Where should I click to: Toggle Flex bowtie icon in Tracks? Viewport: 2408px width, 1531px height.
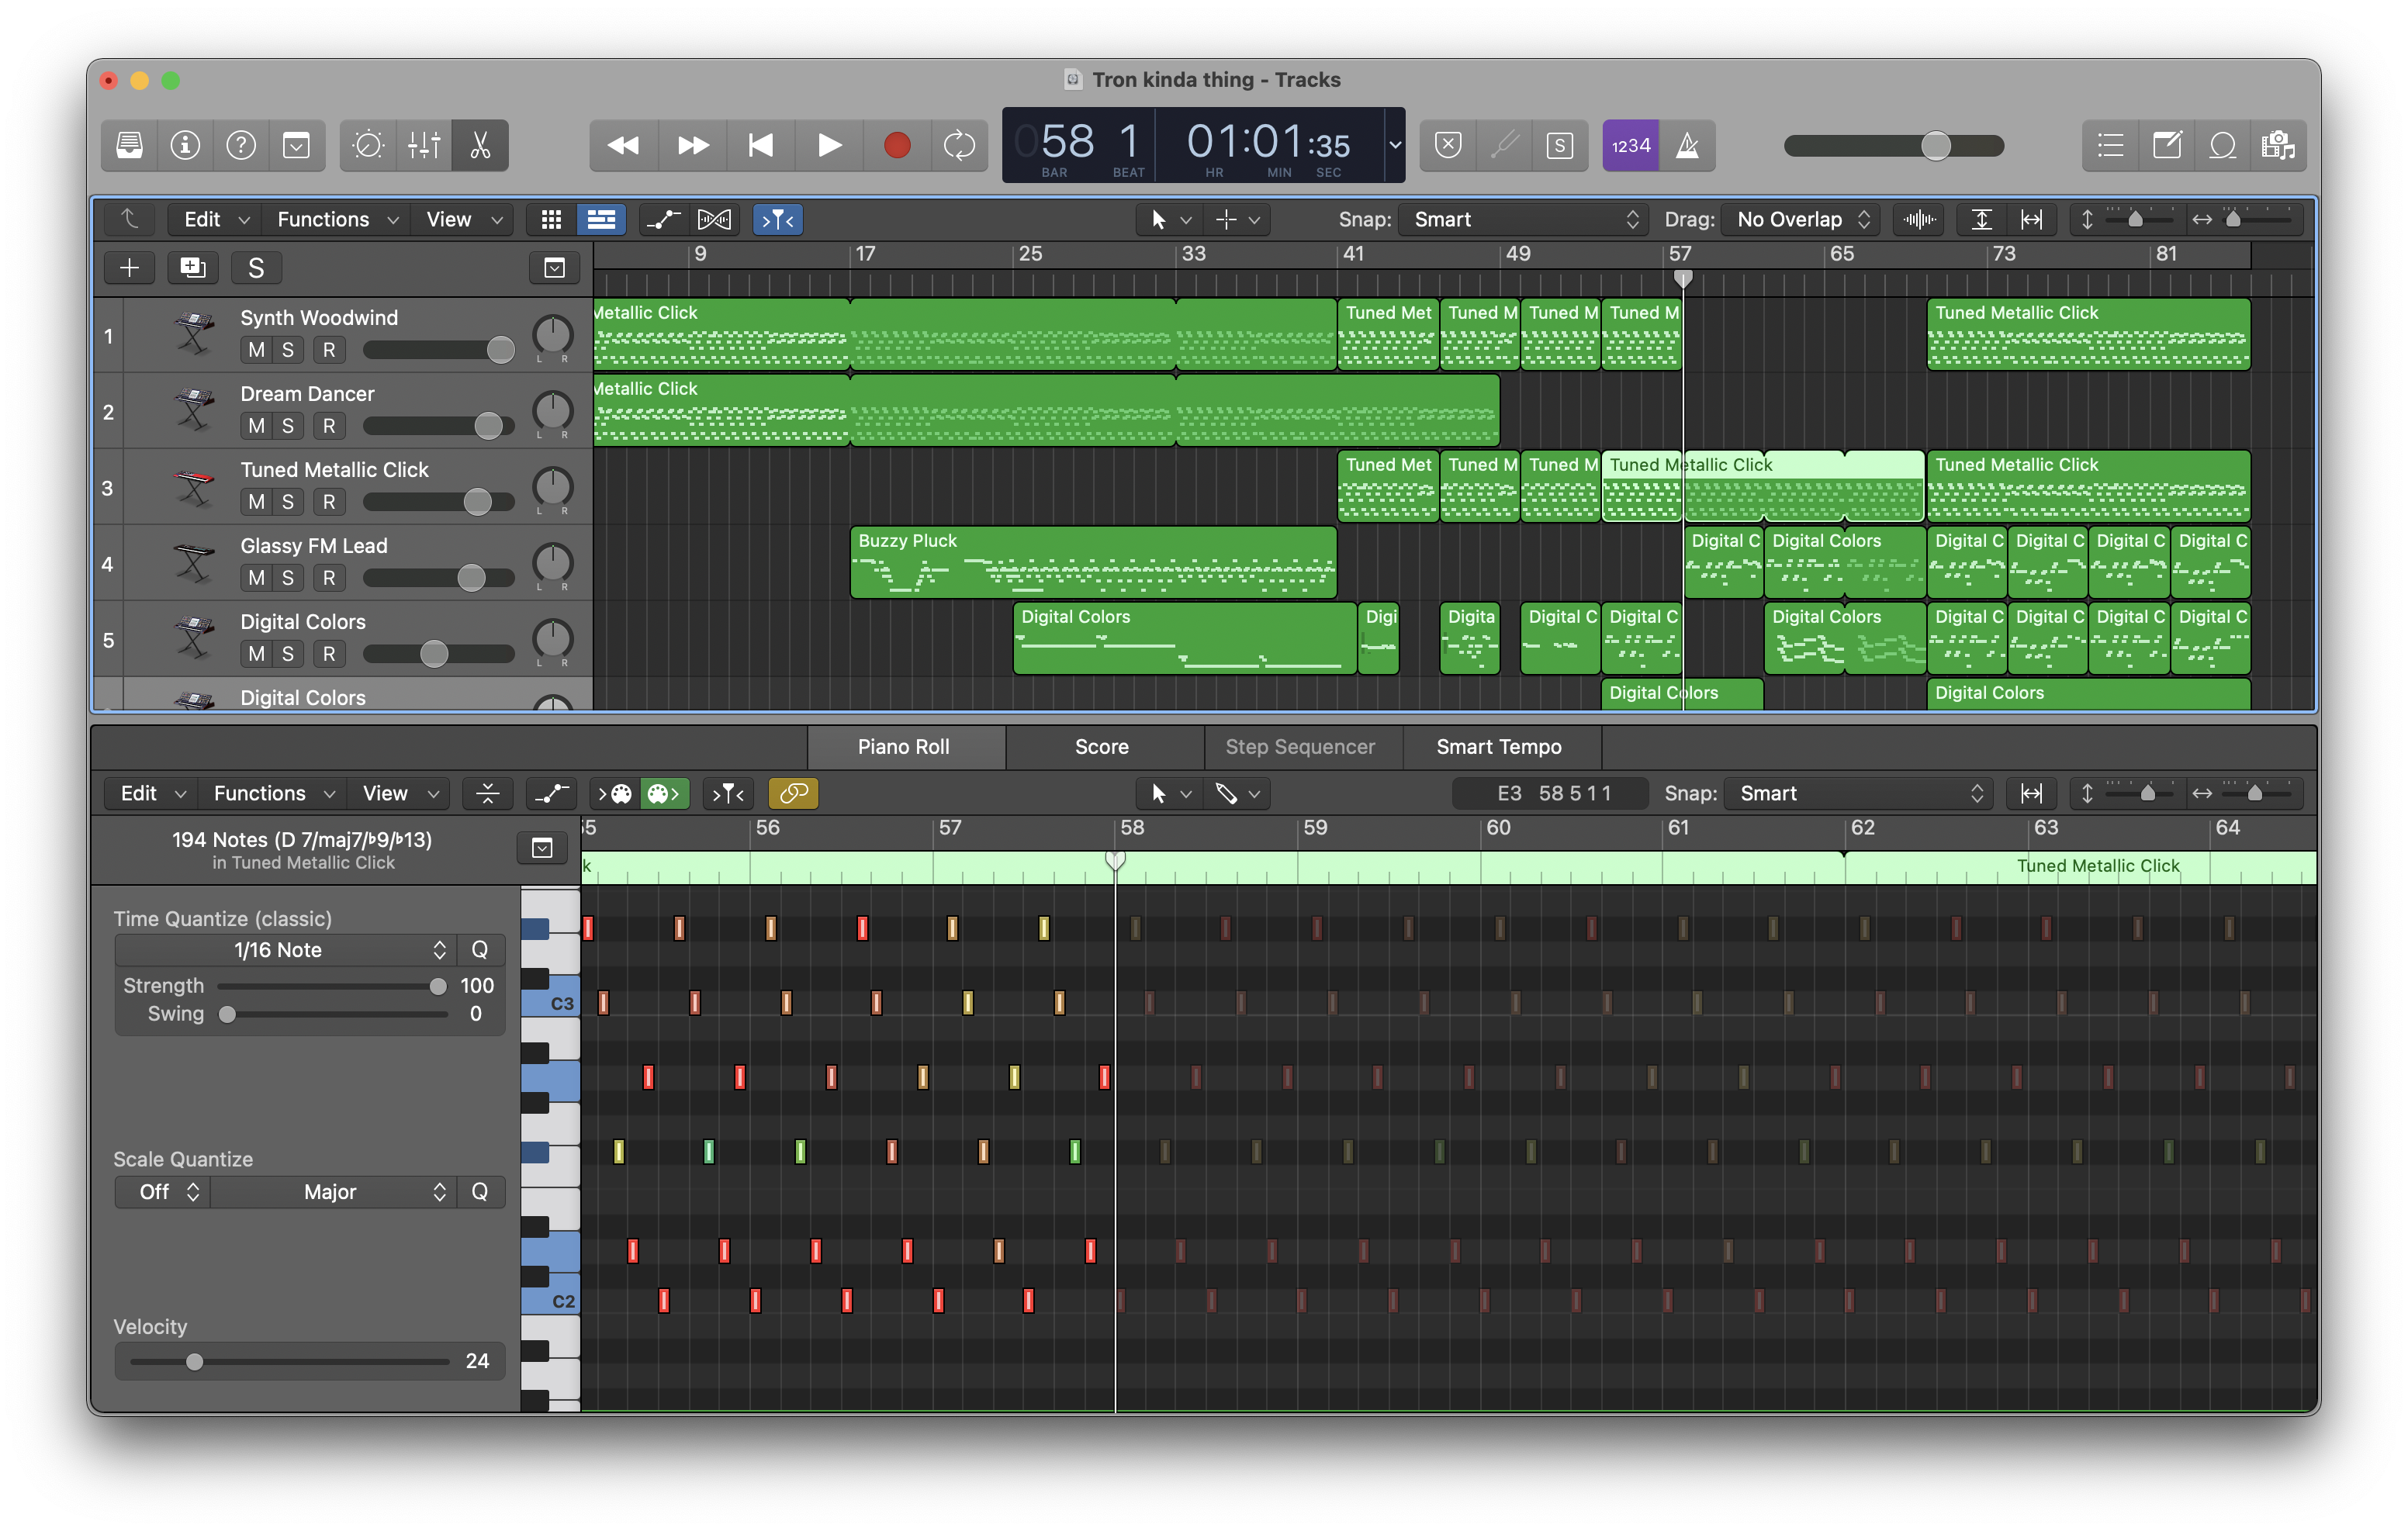tap(714, 219)
